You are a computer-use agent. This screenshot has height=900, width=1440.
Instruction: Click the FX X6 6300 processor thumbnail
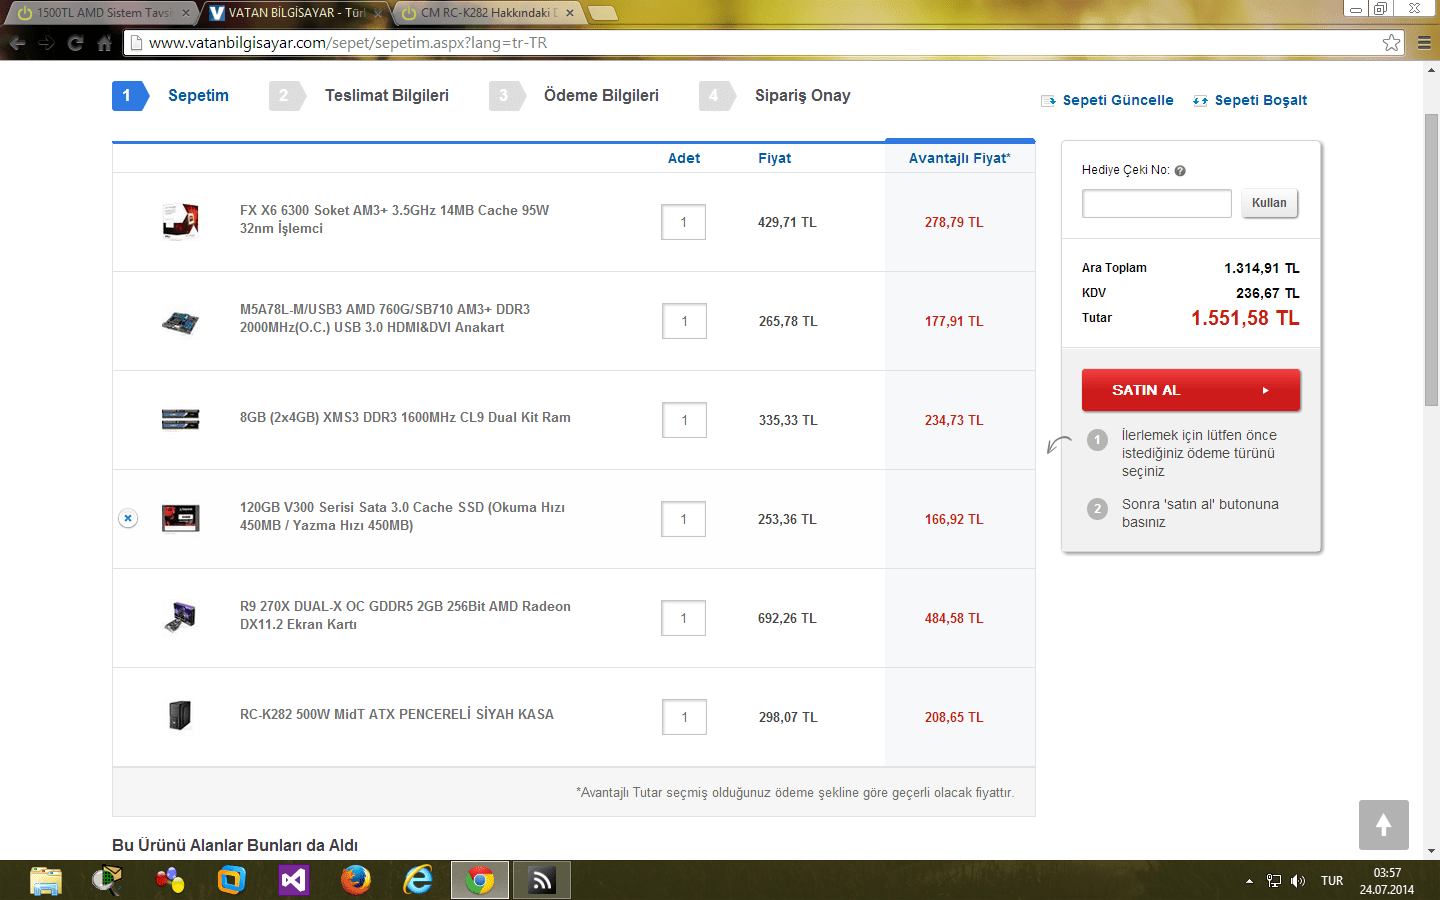[x=181, y=221]
